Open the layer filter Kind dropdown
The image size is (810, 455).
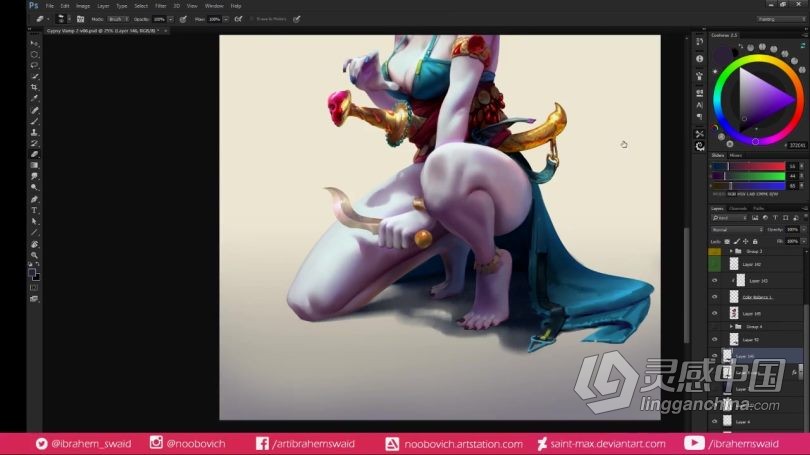click(x=729, y=218)
